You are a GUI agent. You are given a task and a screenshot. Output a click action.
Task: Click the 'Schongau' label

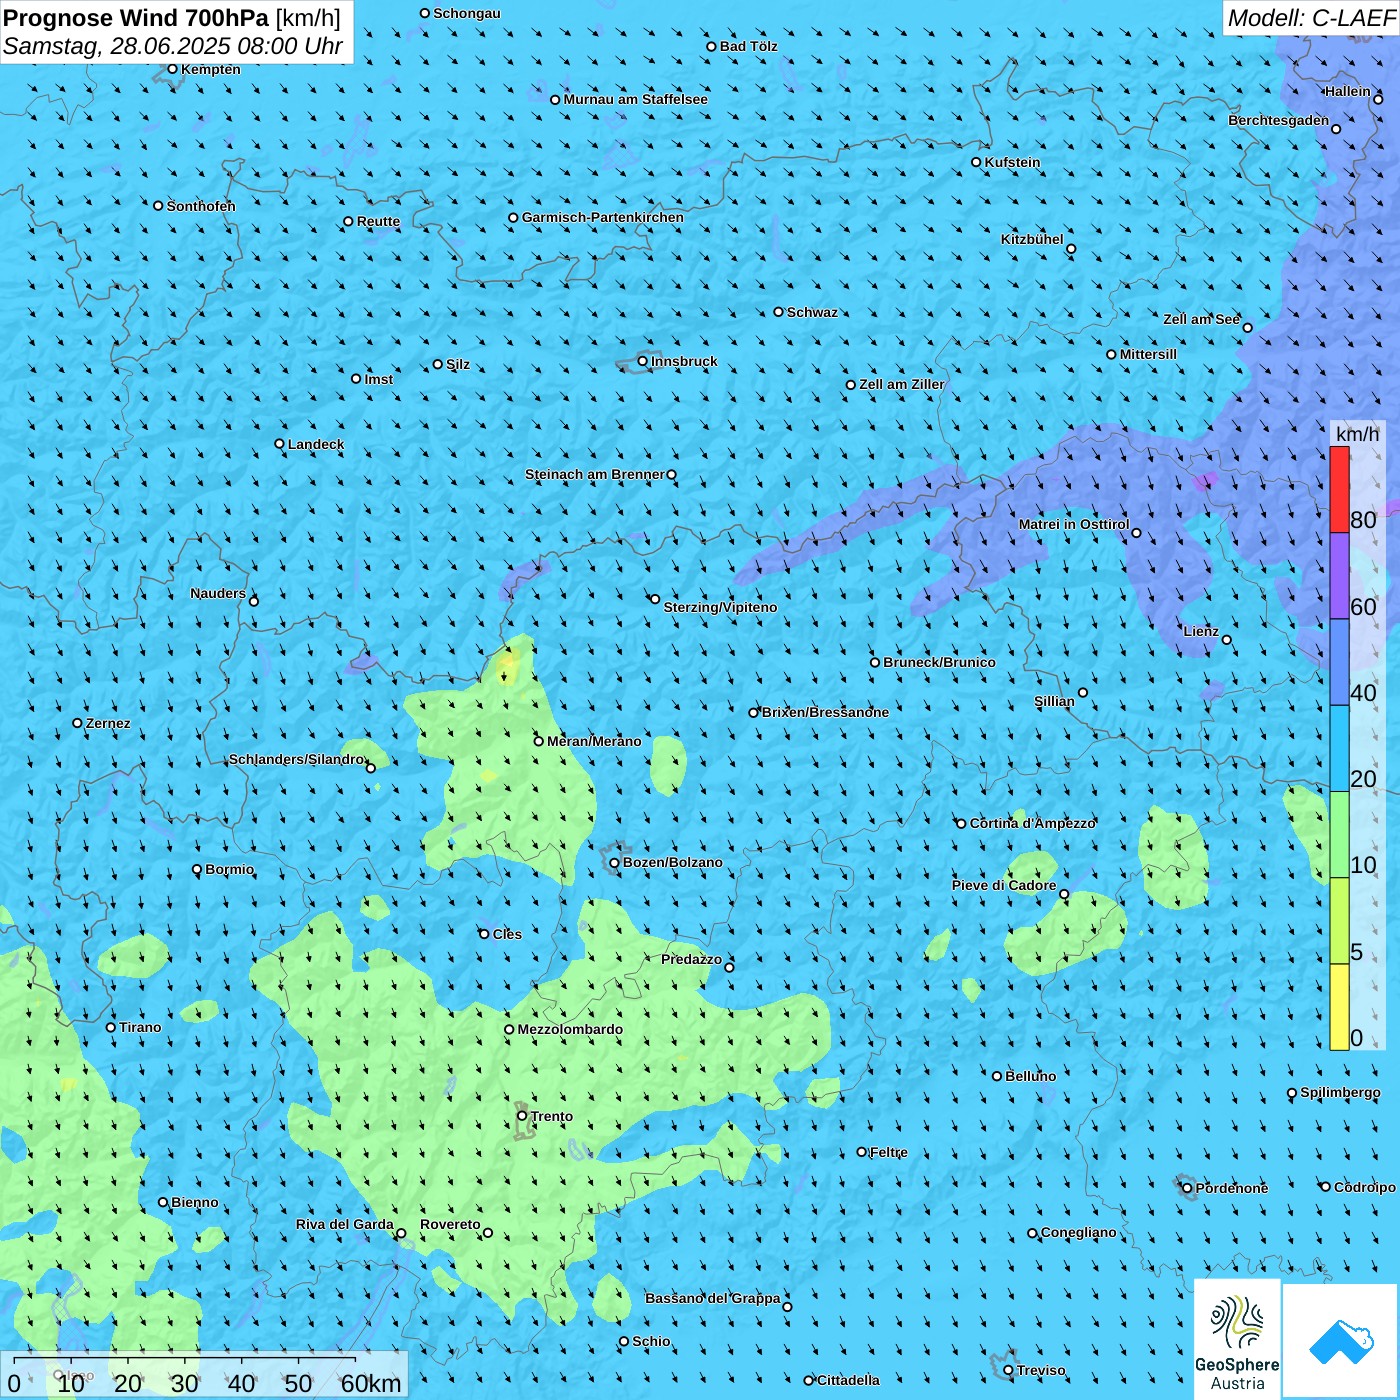[x=467, y=13]
